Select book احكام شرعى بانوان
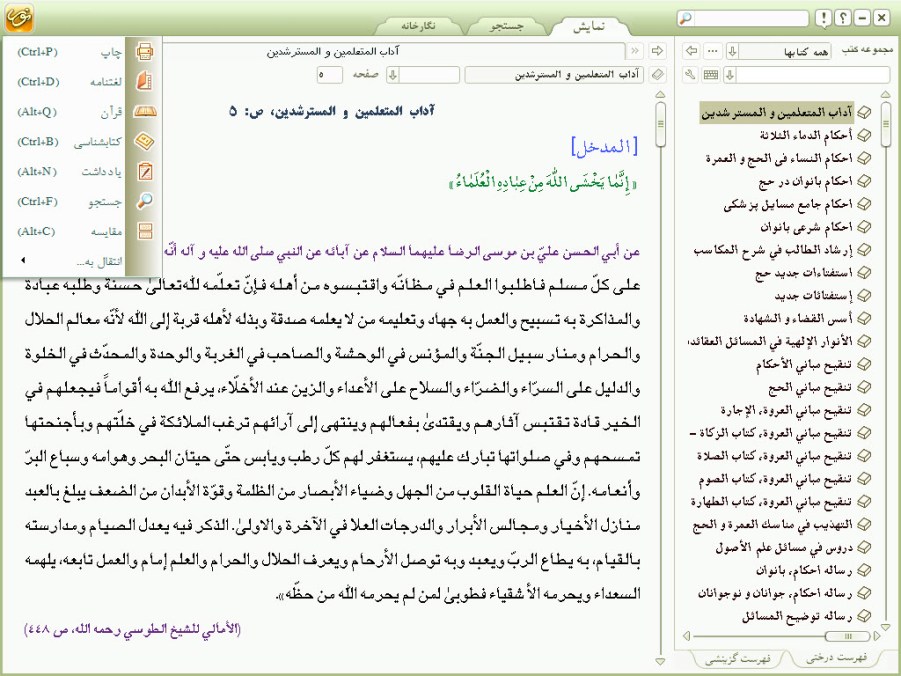This screenshot has height=676, width=901. [806, 228]
